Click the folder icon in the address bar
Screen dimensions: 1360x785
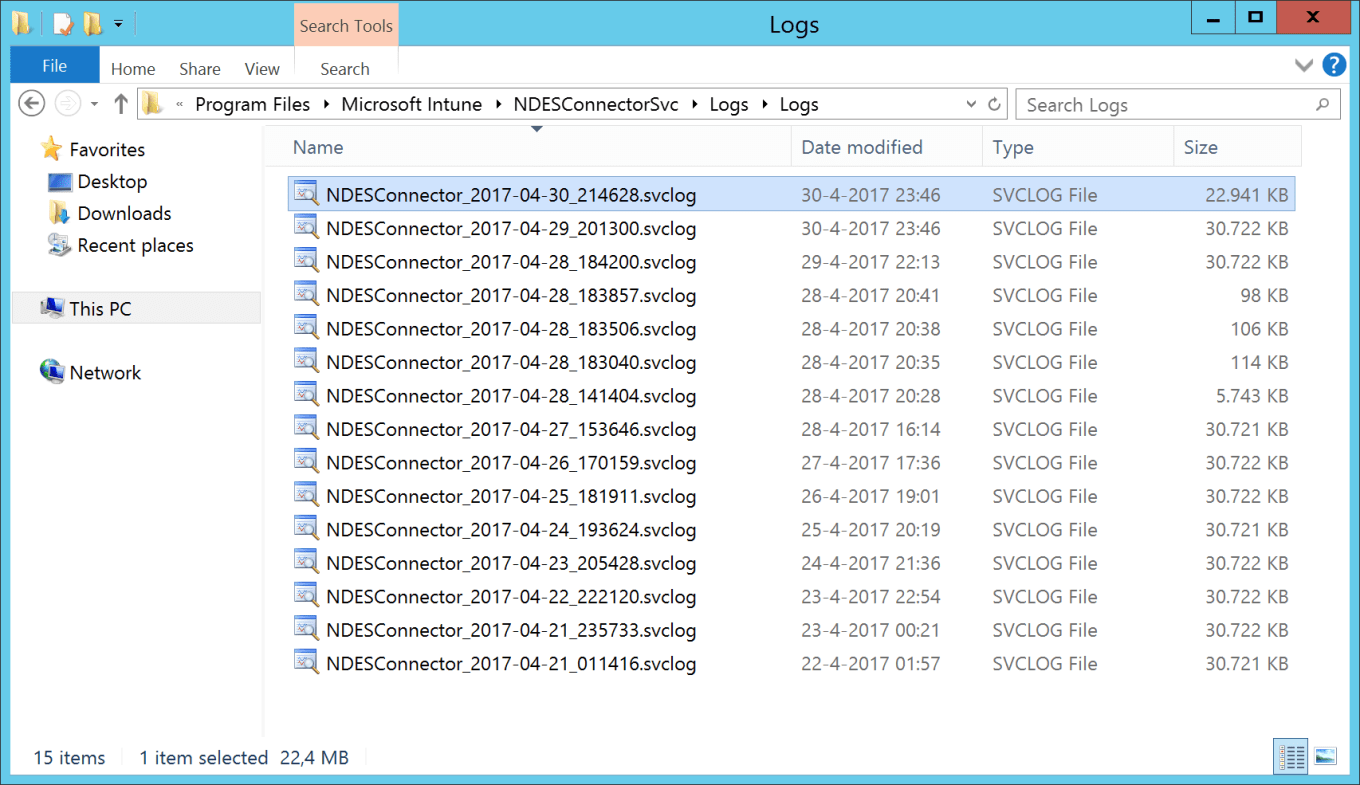pos(152,103)
